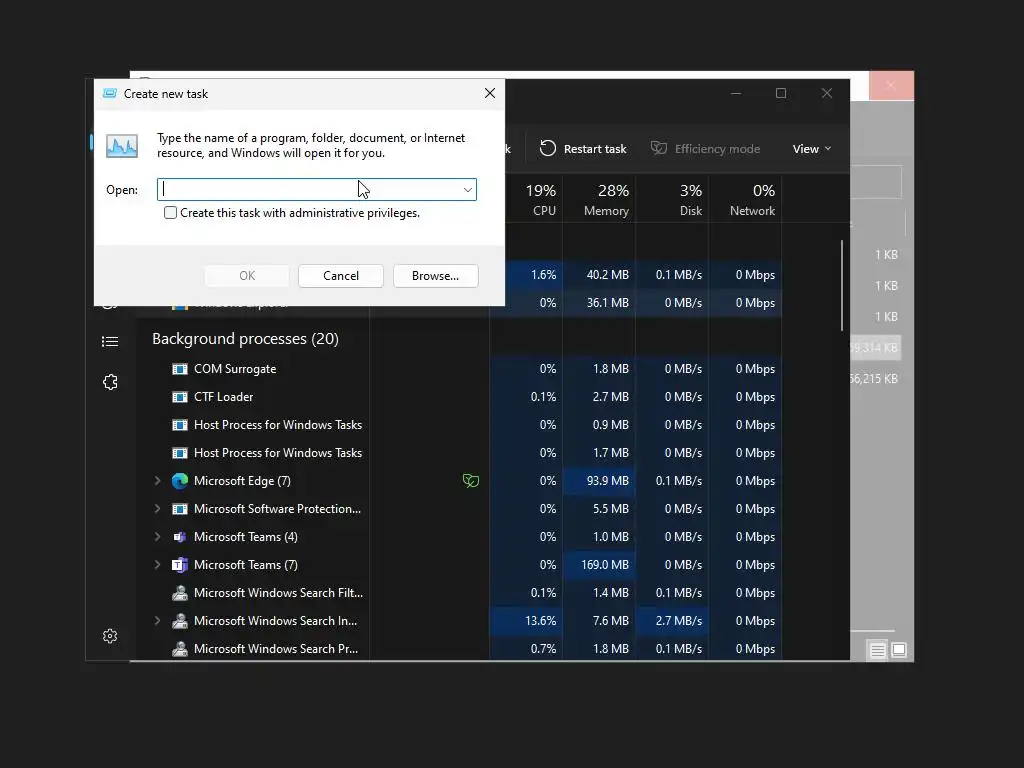Click 93.9 MB memory value of Edge
This screenshot has width=1024, height=768.
[599, 481]
